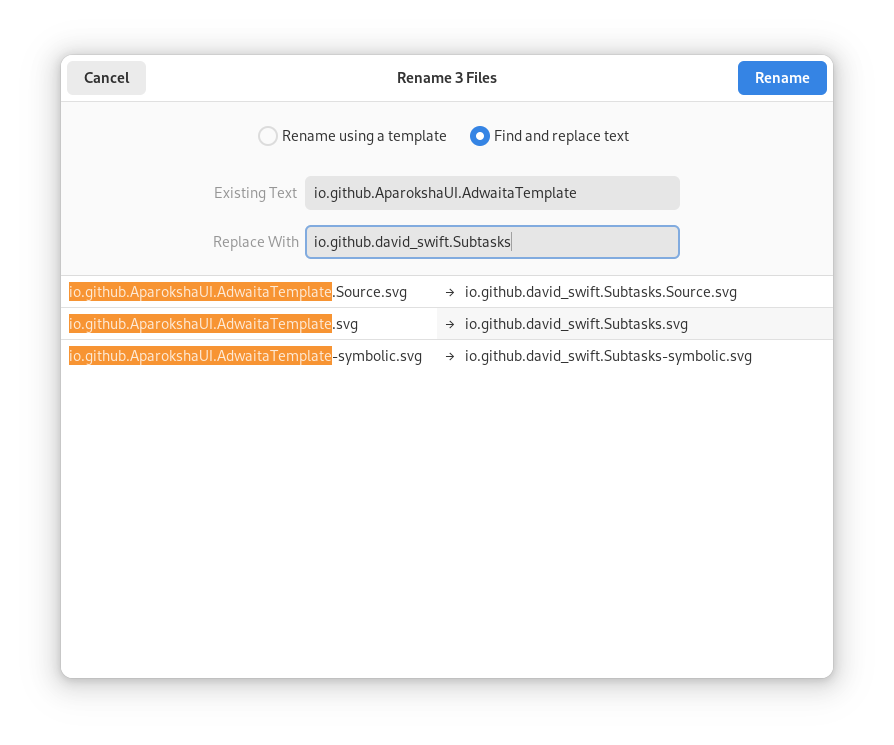Click the arrow icon in the Subtasks.svg row
Screen dimensions: 894x745
(450, 324)
